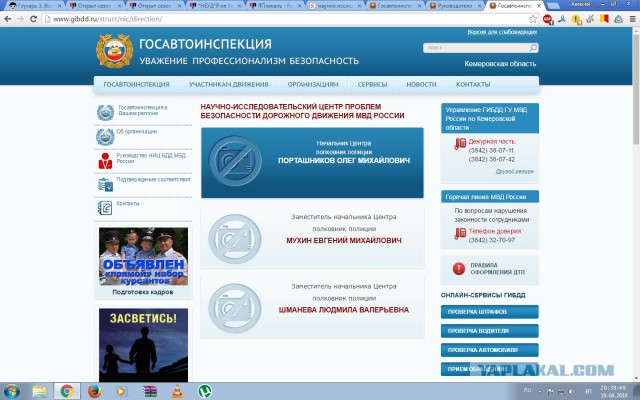The width and height of the screenshot is (640, 400).
Task: Open File Explorer from the taskbar
Action: pyautogui.click(x=40, y=391)
